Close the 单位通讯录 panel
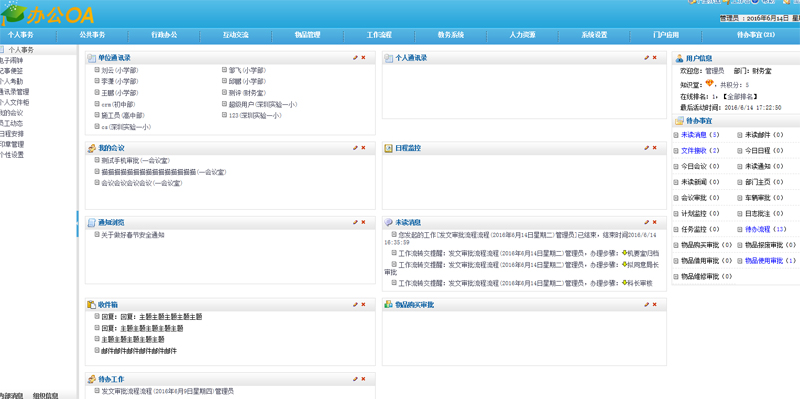The image size is (800, 399). click(x=363, y=58)
